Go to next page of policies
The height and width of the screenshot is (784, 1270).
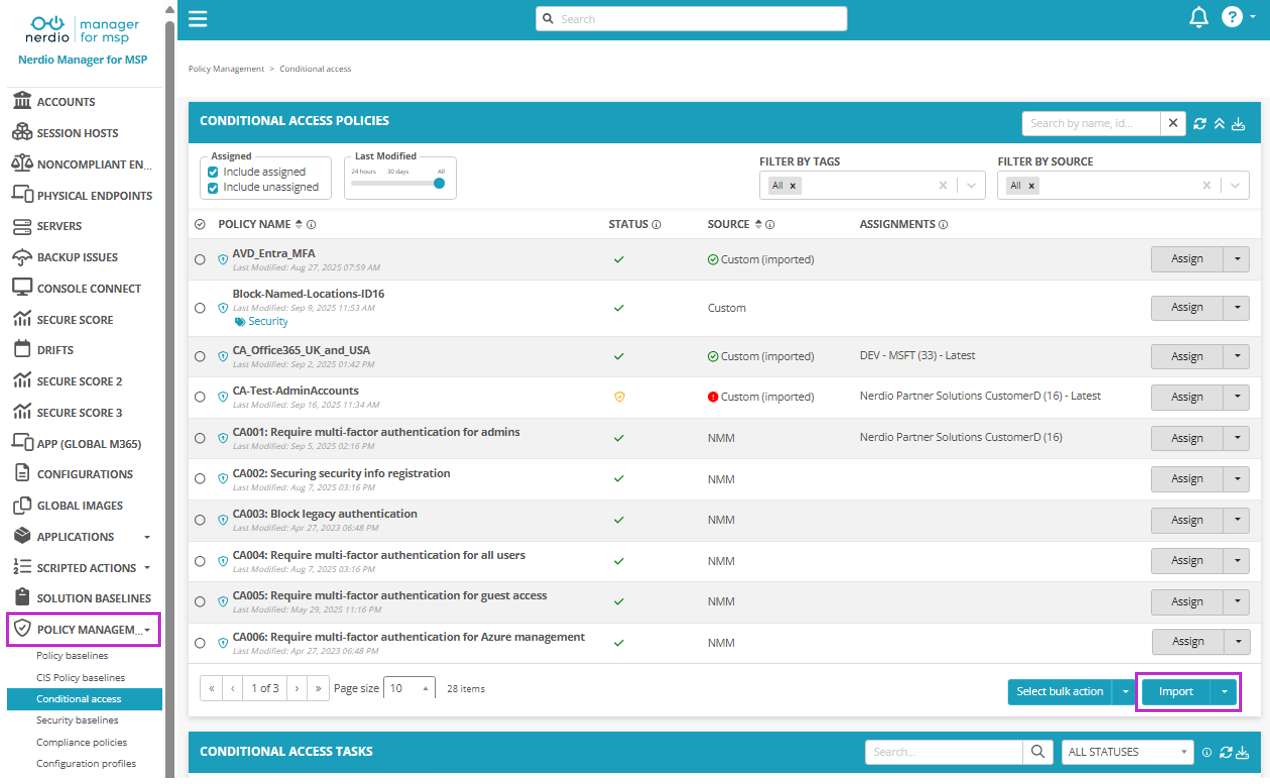[x=297, y=688]
